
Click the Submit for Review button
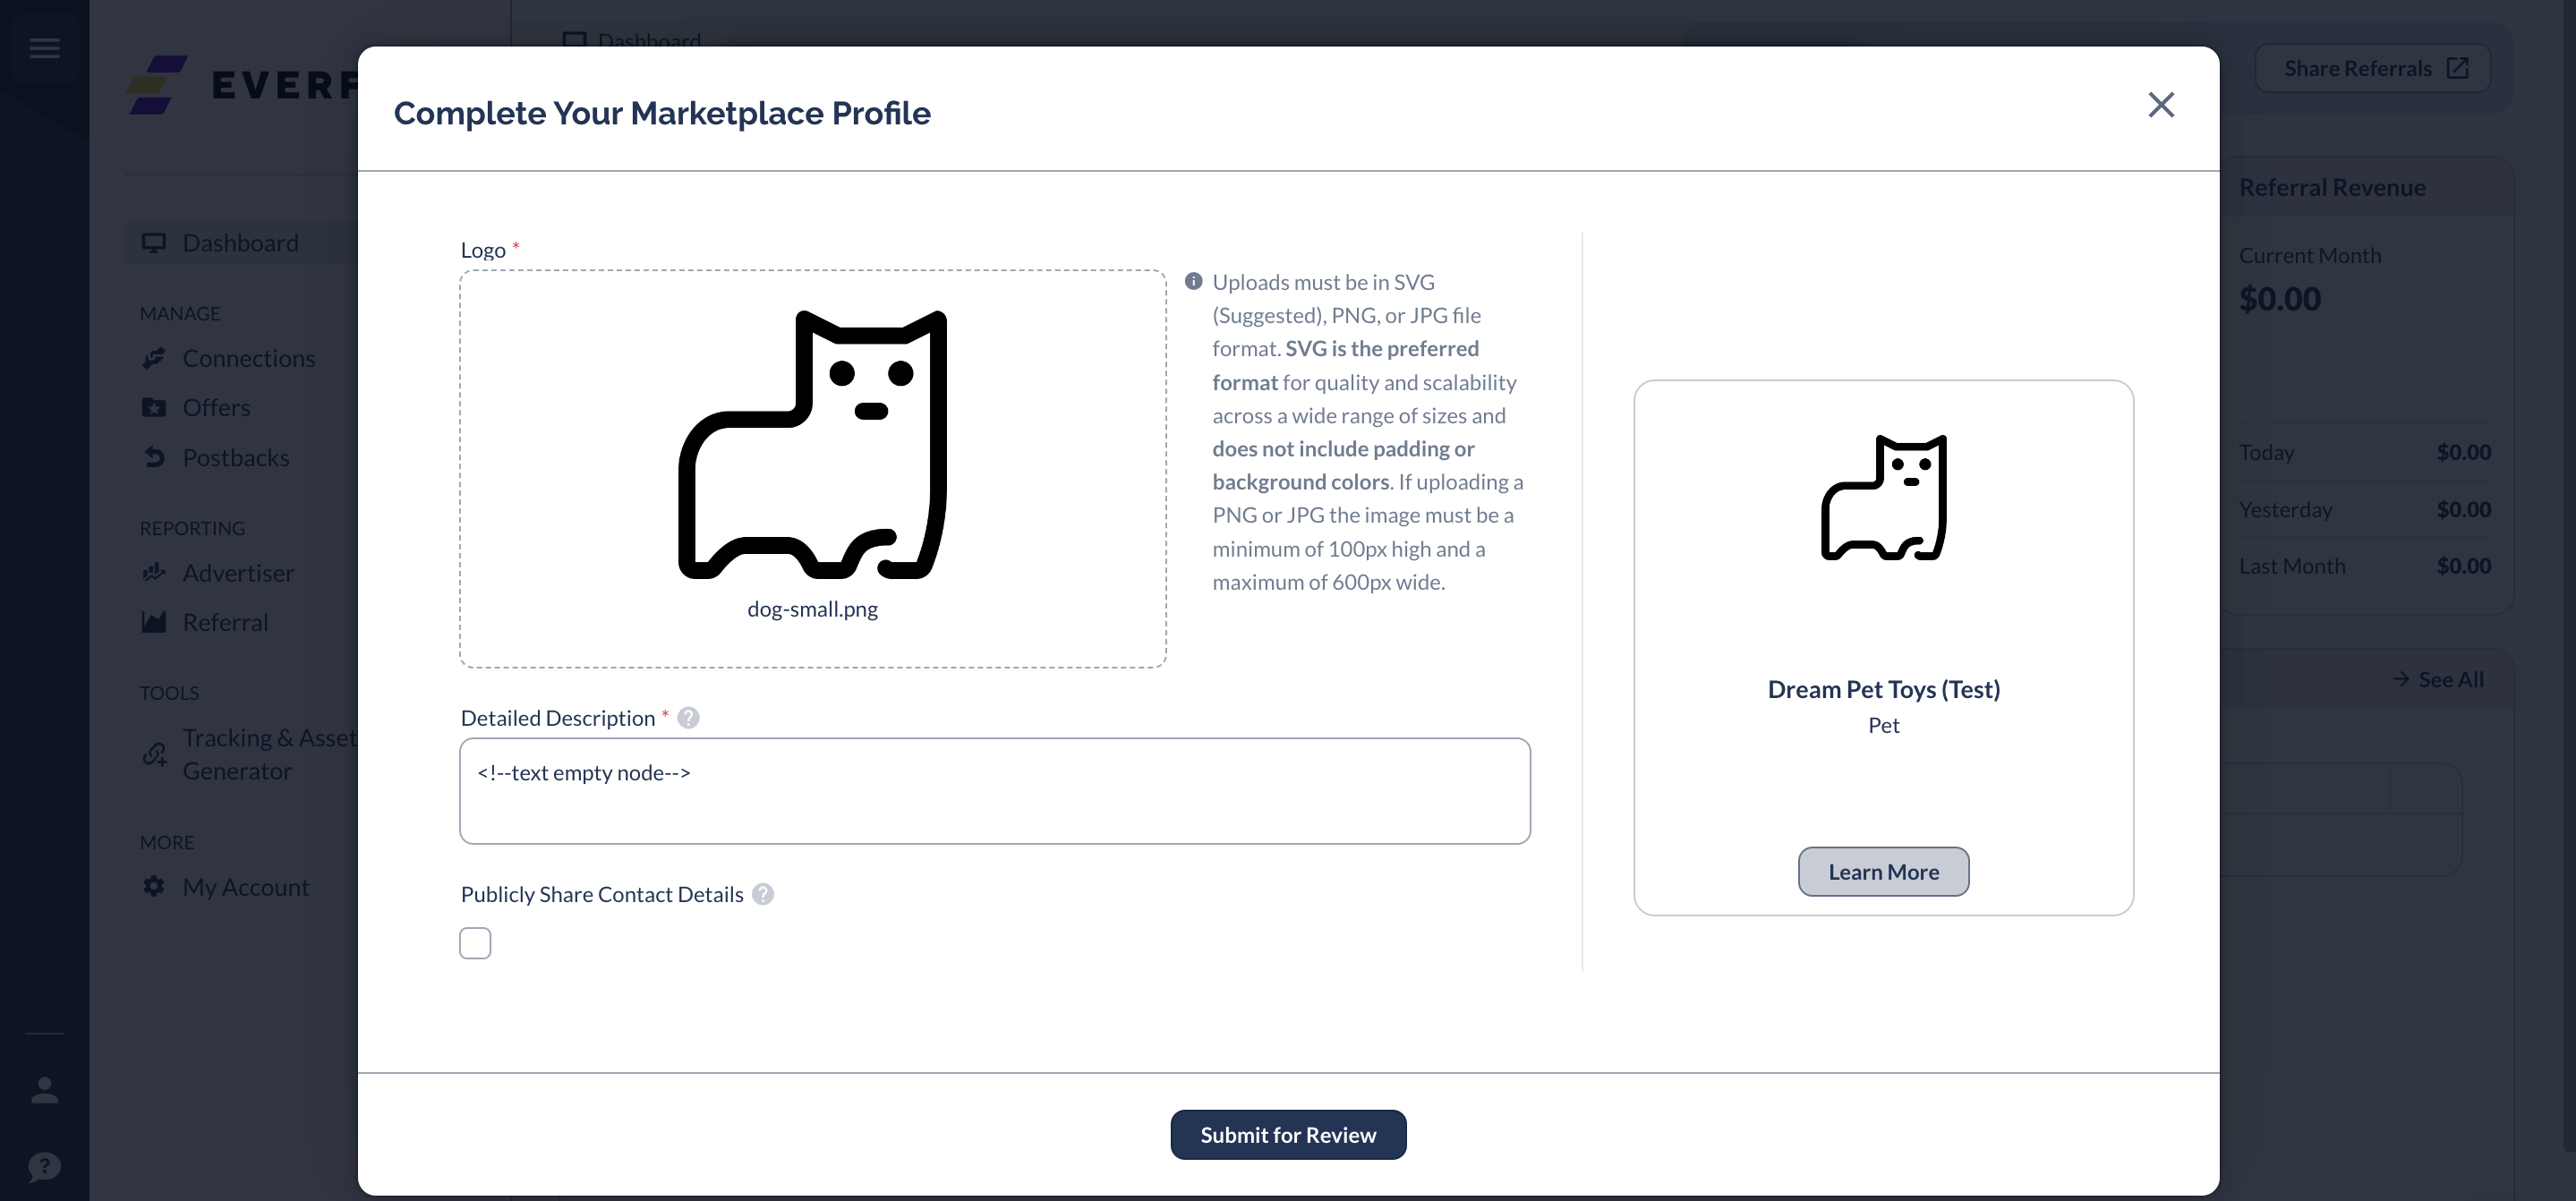point(1288,1135)
